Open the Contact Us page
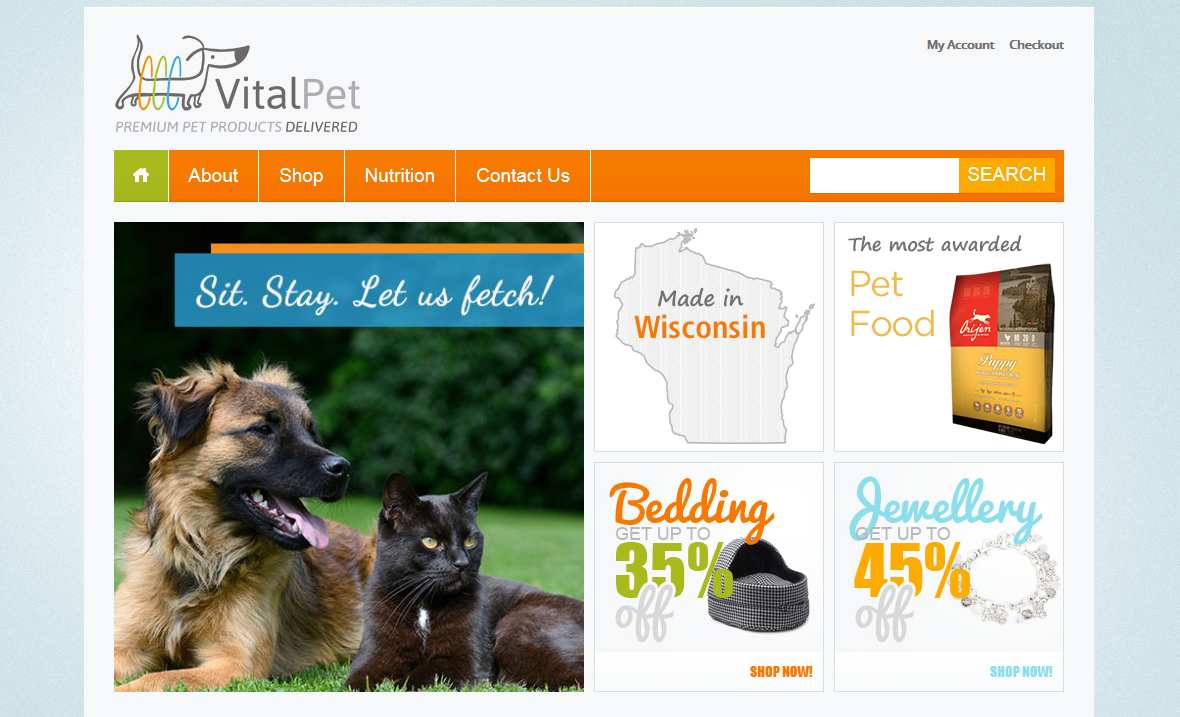This screenshot has height=717, width=1180. pyautogui.click(x=523, y=176)
